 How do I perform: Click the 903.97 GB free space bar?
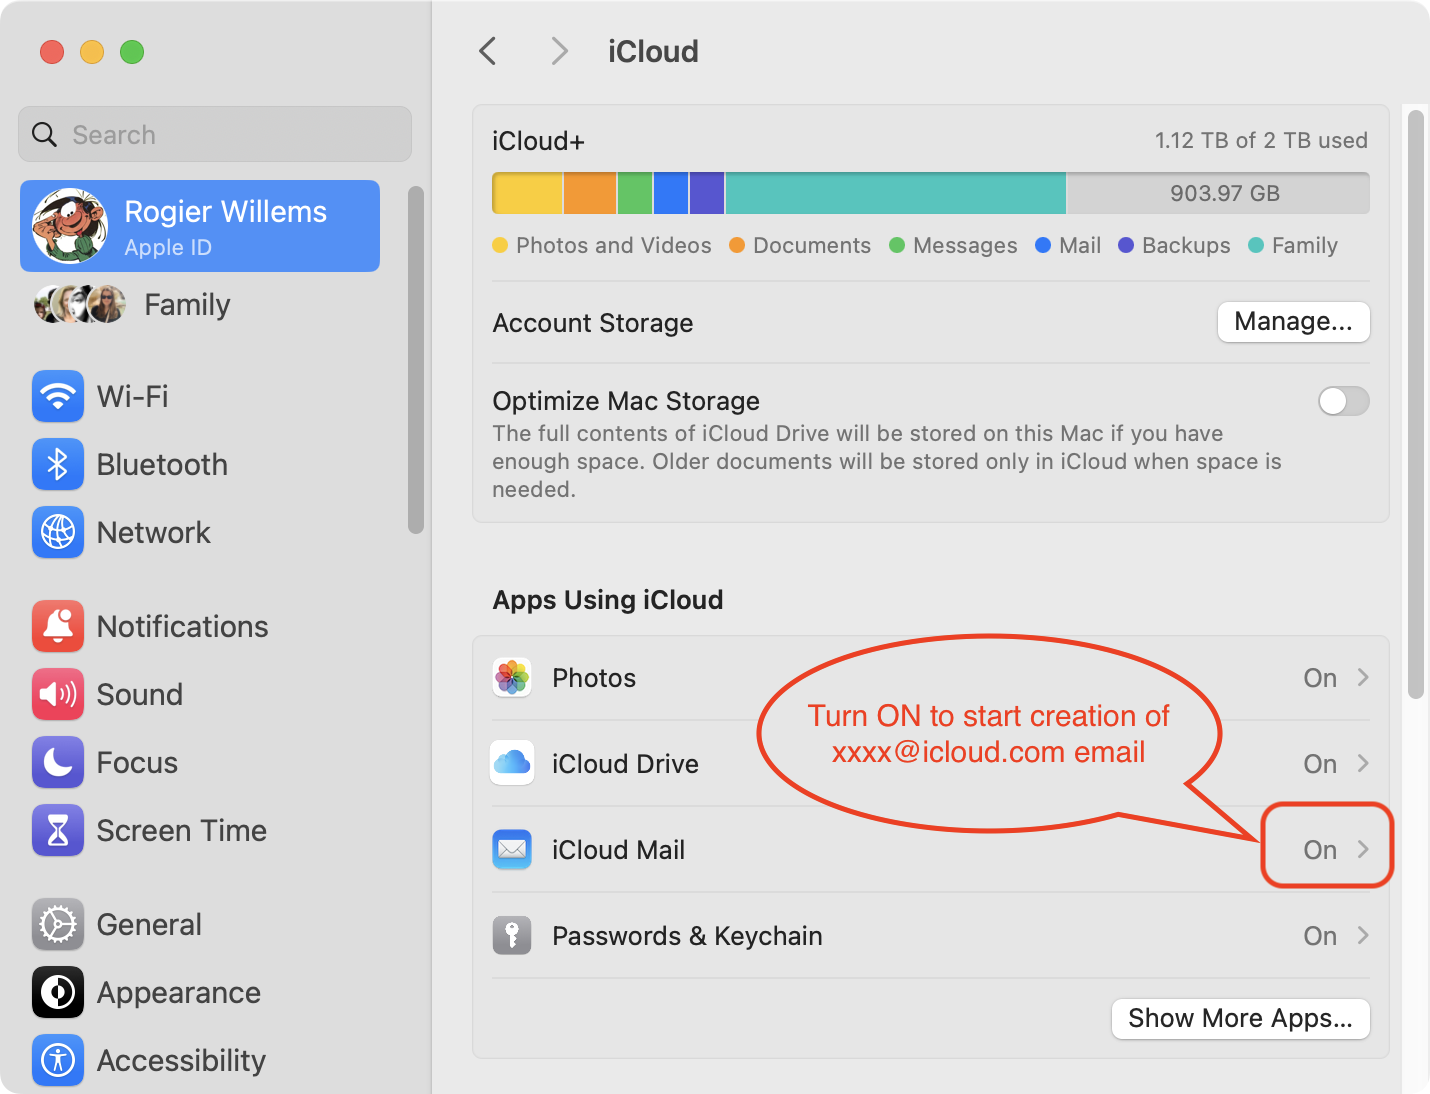tap(1218, 193)
